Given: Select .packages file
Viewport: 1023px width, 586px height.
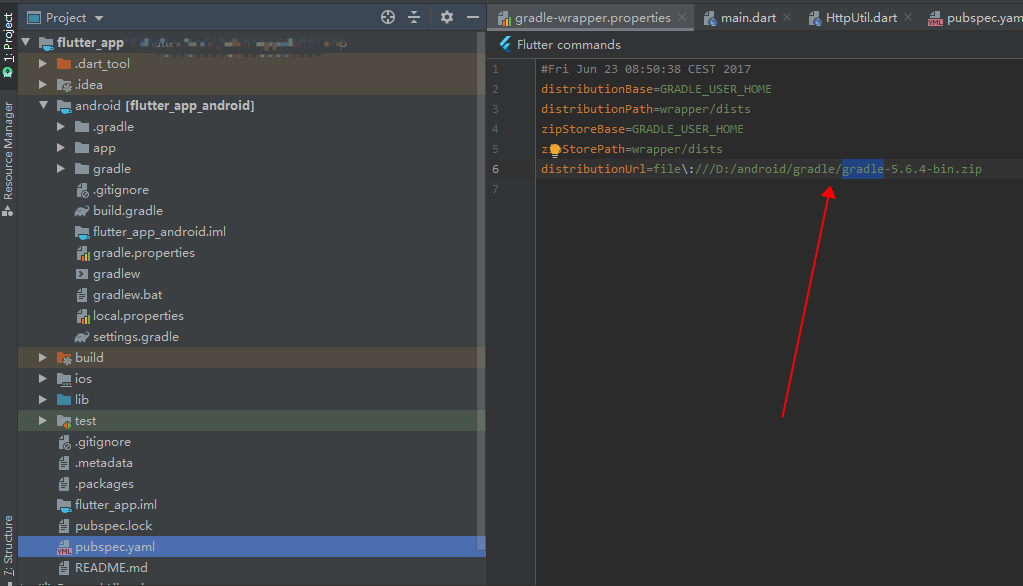Looking at the screenshot, I should (x=104, y=484).
